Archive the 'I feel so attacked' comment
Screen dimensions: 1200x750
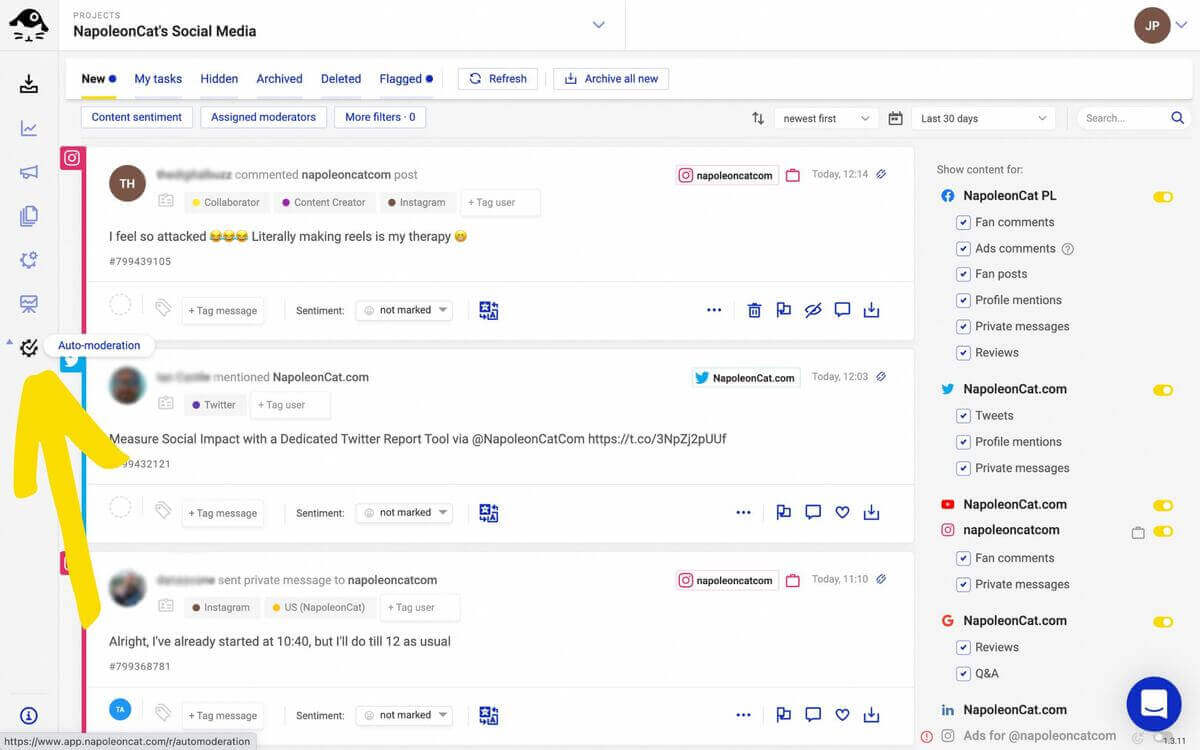click(871, 310)
